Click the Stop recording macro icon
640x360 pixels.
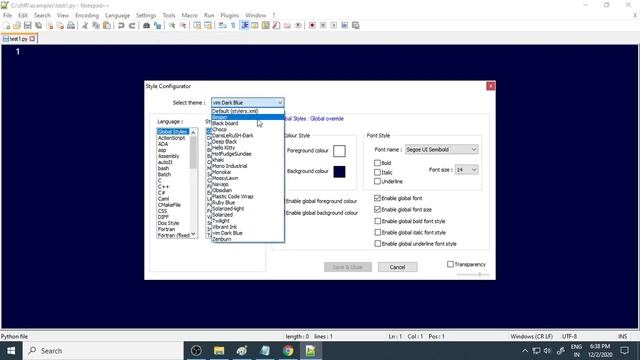pyautogui.click(x=323, y=25)
